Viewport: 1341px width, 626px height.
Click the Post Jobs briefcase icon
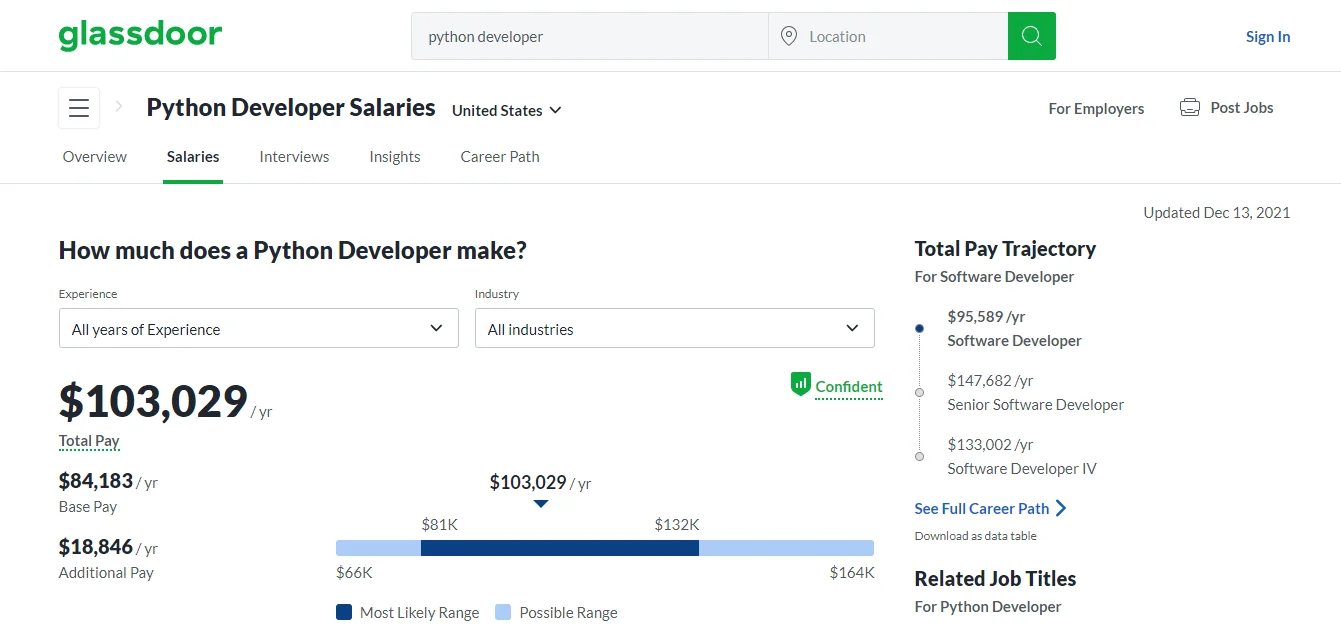tap(1189, 107)
